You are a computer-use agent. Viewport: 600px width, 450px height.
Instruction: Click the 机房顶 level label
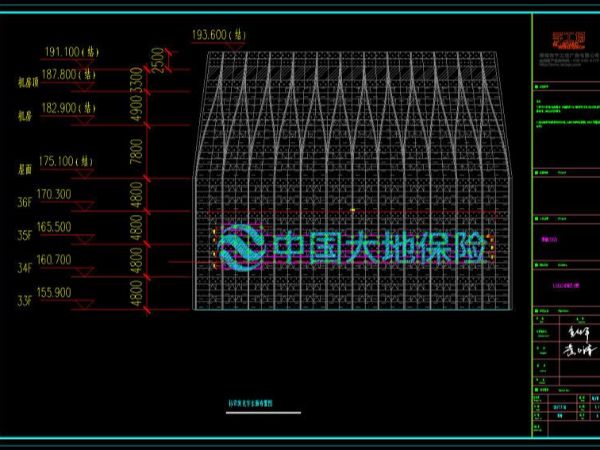click(28, 82)
